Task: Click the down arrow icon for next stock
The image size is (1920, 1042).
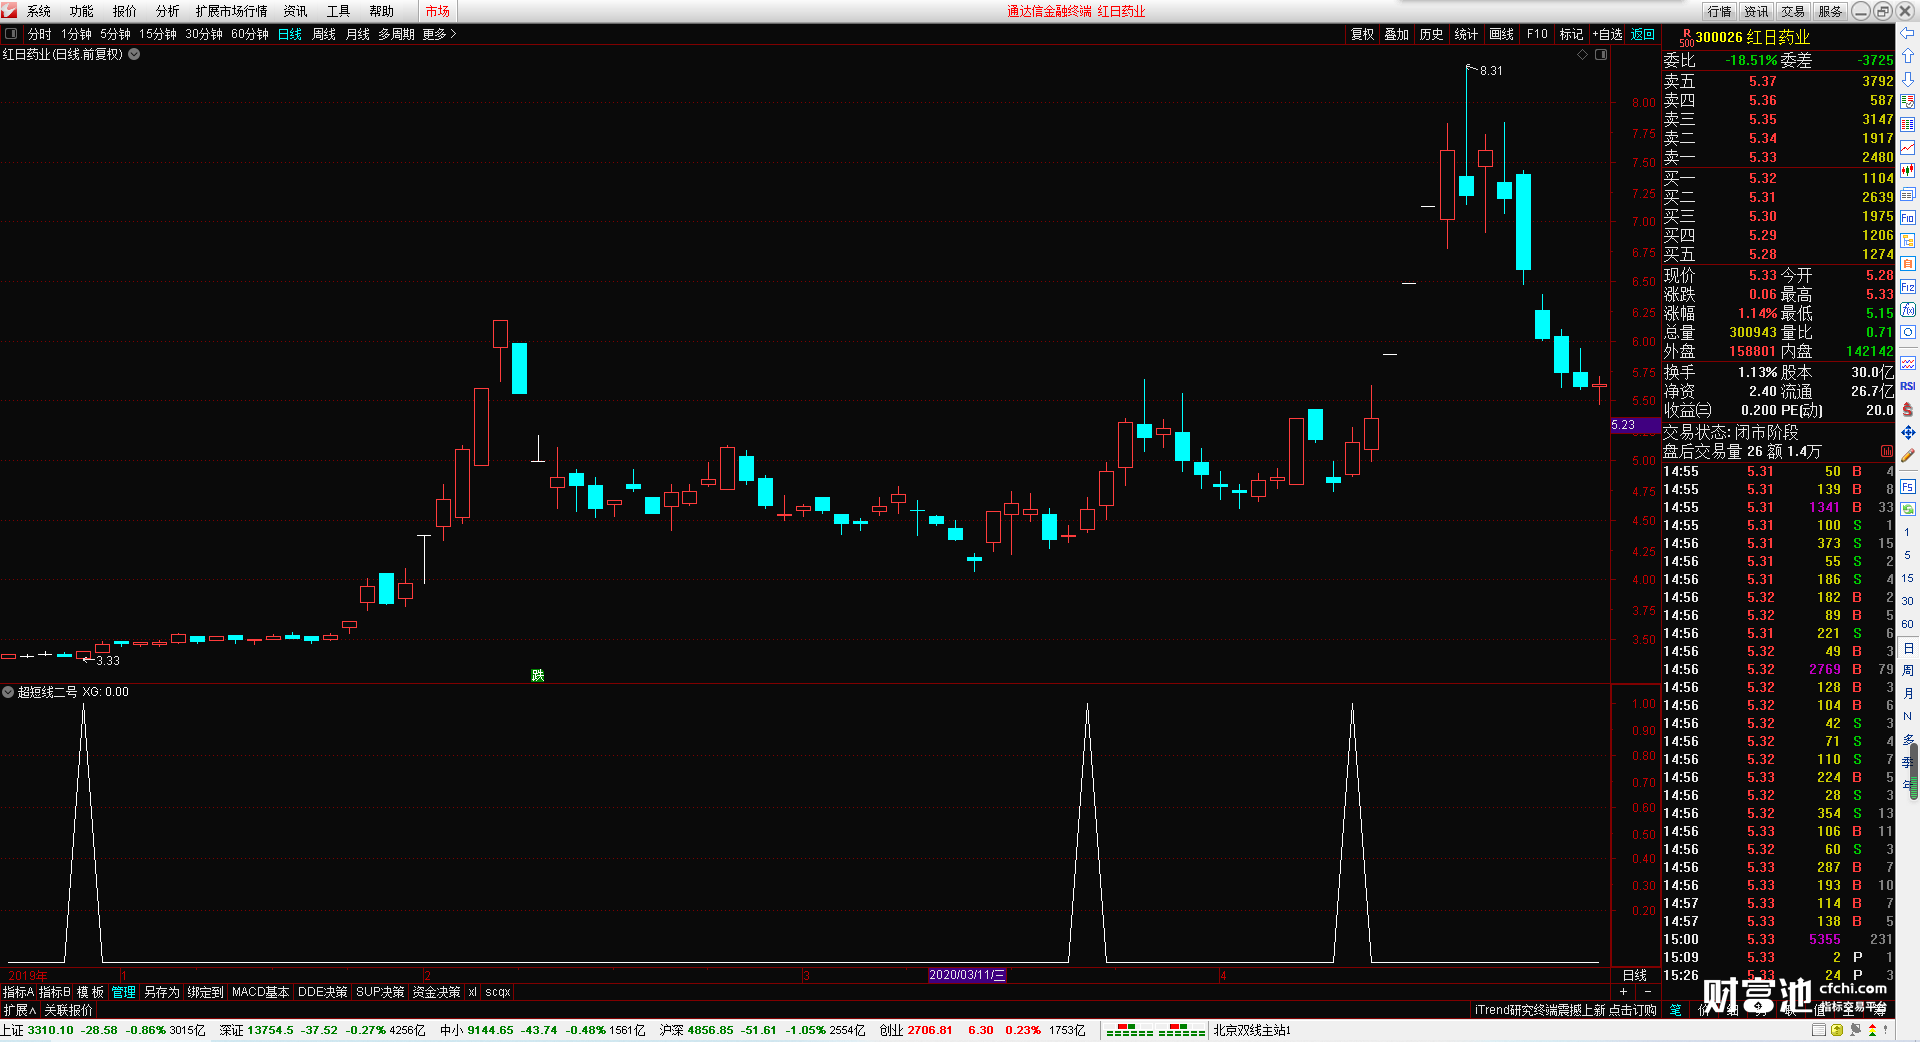Action: tap(1908, 79)
